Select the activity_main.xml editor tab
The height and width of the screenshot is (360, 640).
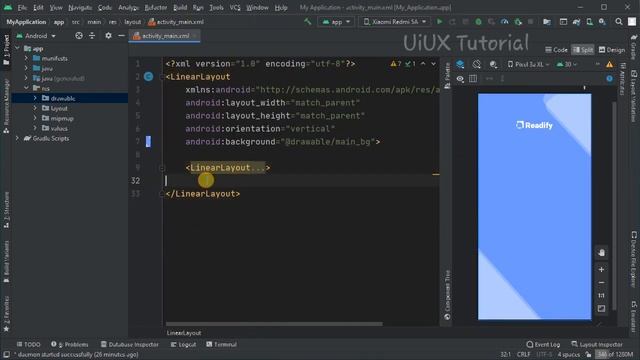(x=165, y=36)
